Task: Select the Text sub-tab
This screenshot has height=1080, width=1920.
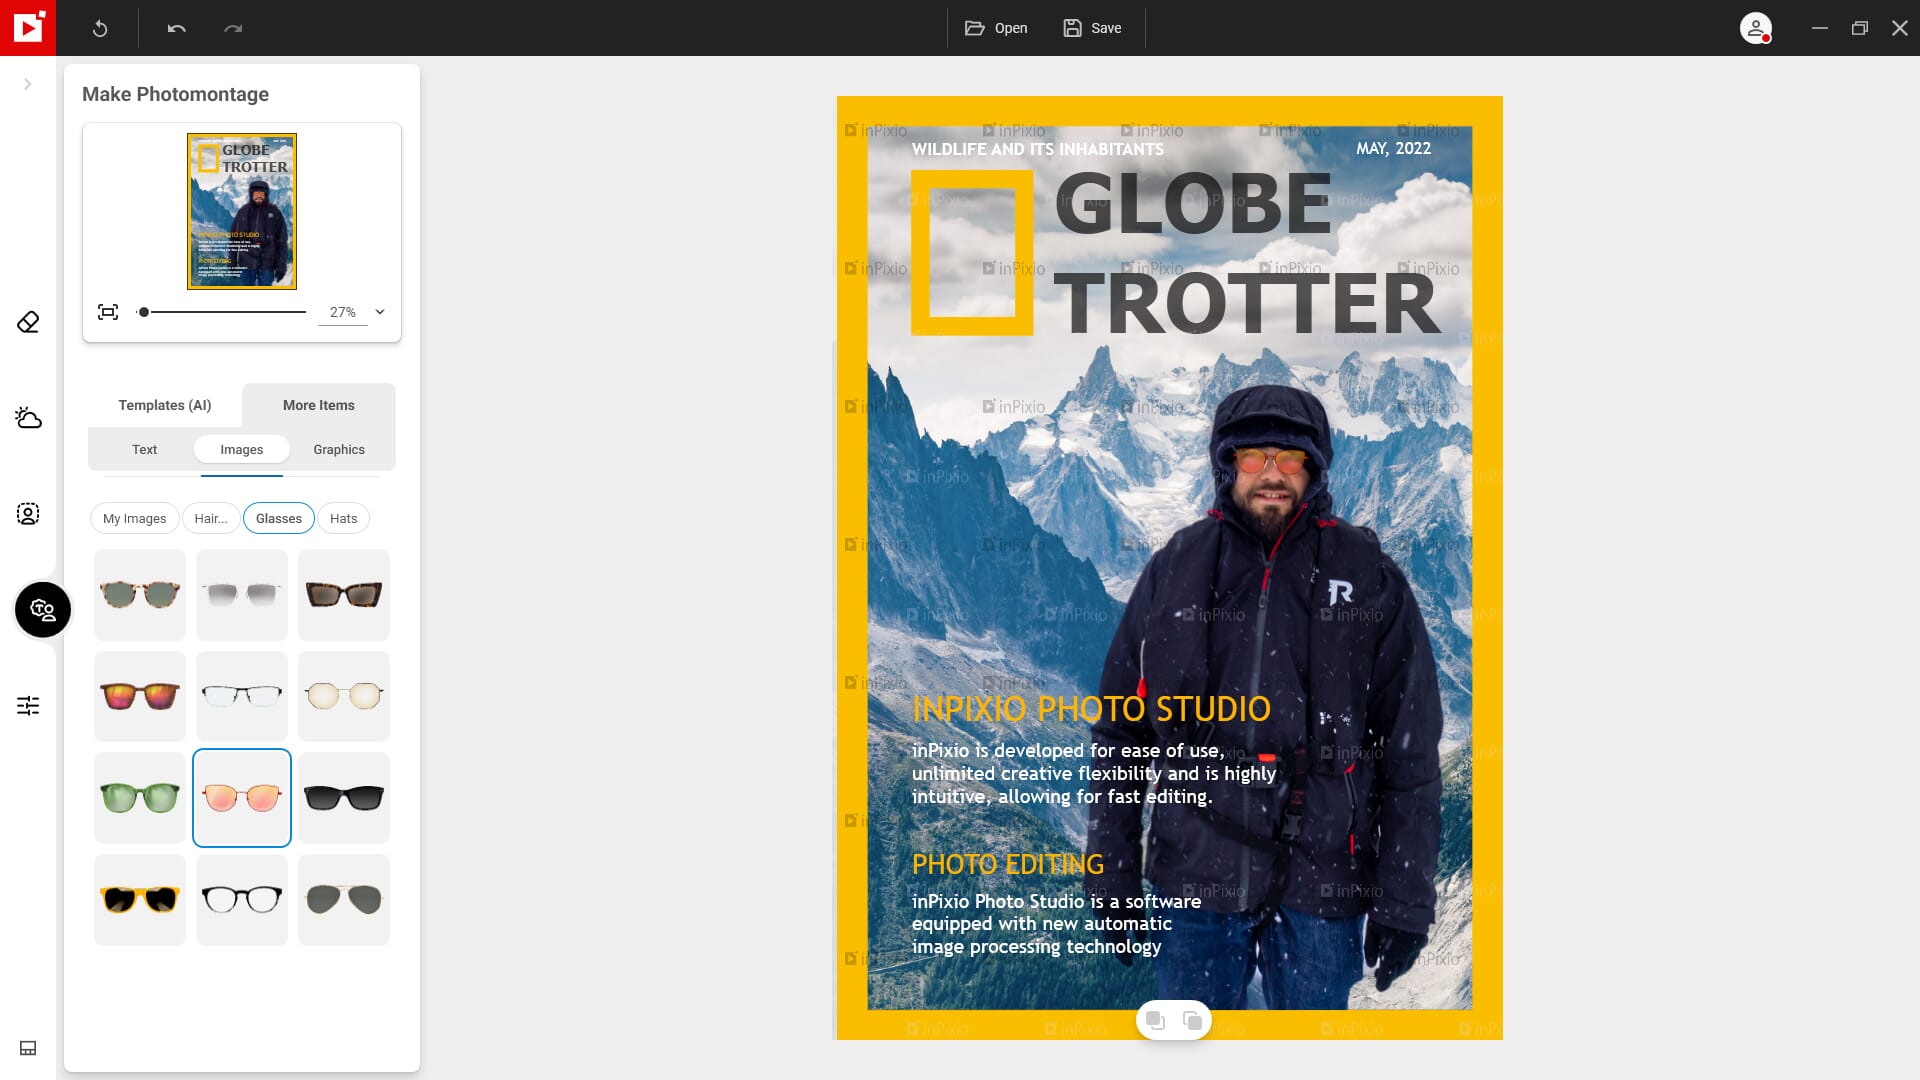Action: (x=144, y=450)
